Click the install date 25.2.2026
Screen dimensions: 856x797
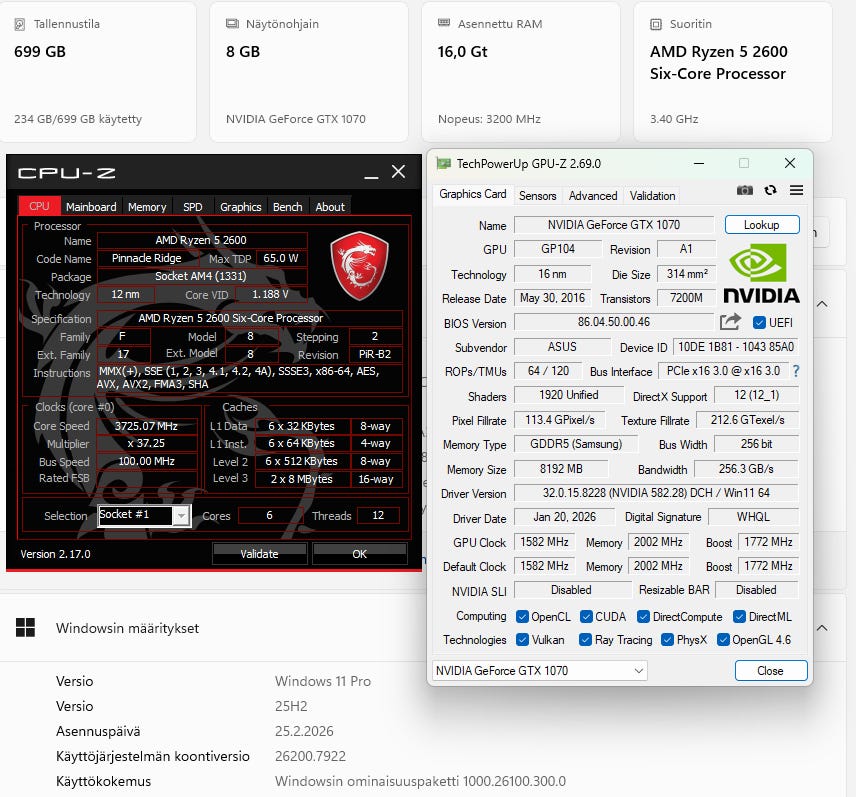click(304, 731)
